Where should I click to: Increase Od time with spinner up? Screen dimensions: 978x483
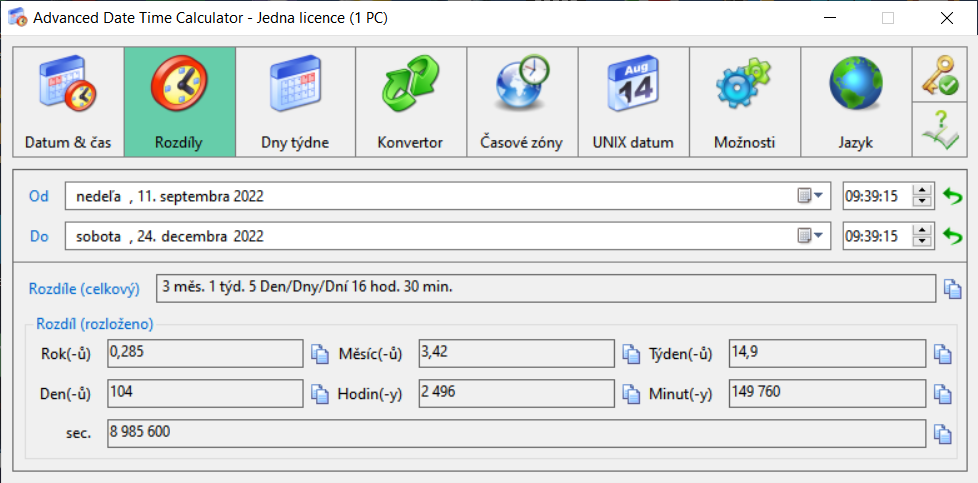(923, 190)
